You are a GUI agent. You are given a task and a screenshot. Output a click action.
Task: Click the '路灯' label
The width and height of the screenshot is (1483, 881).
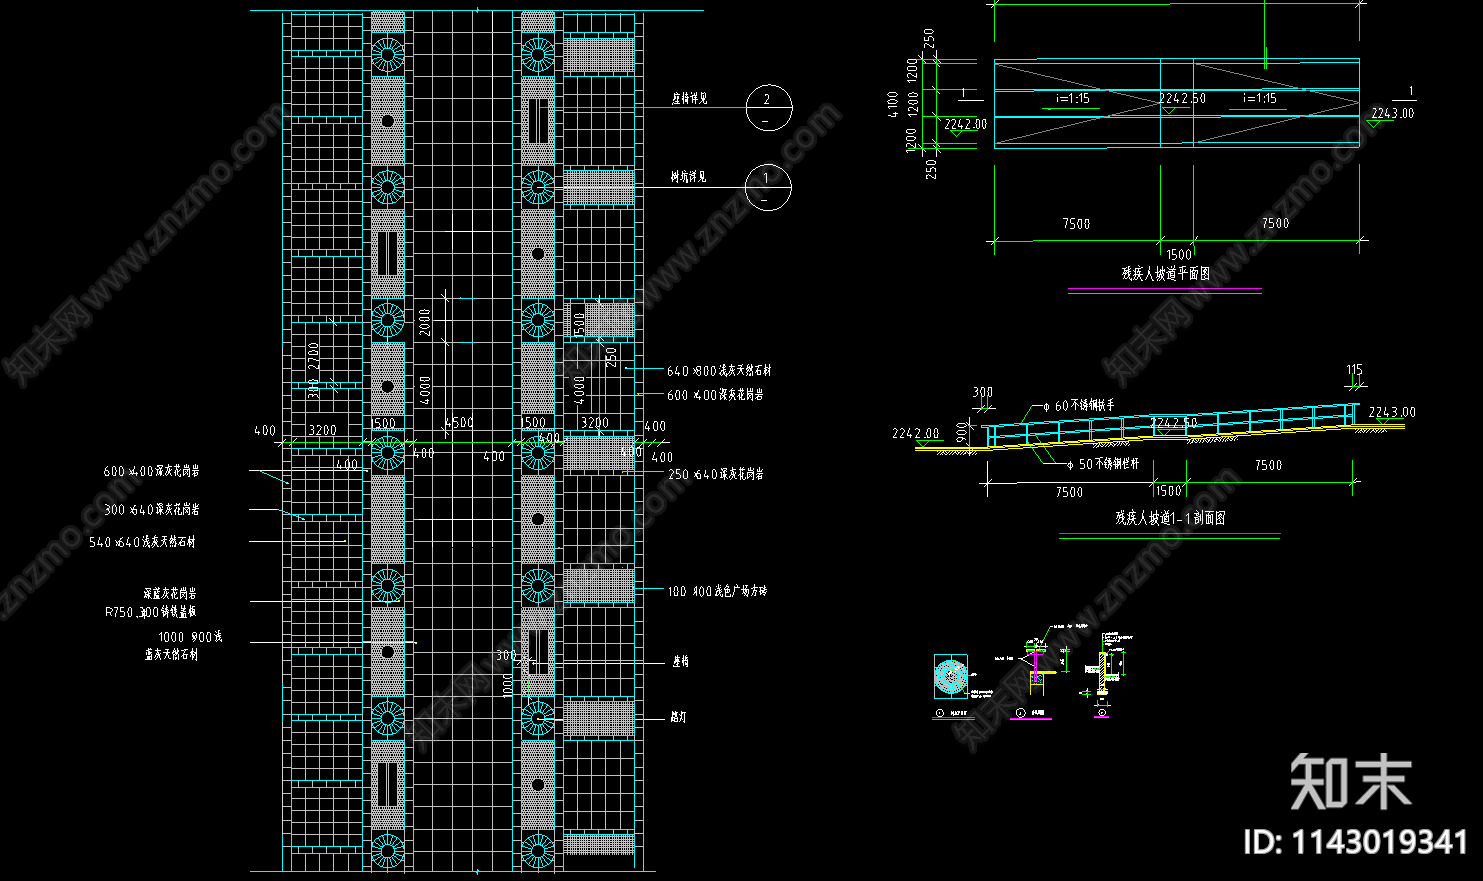679,718
